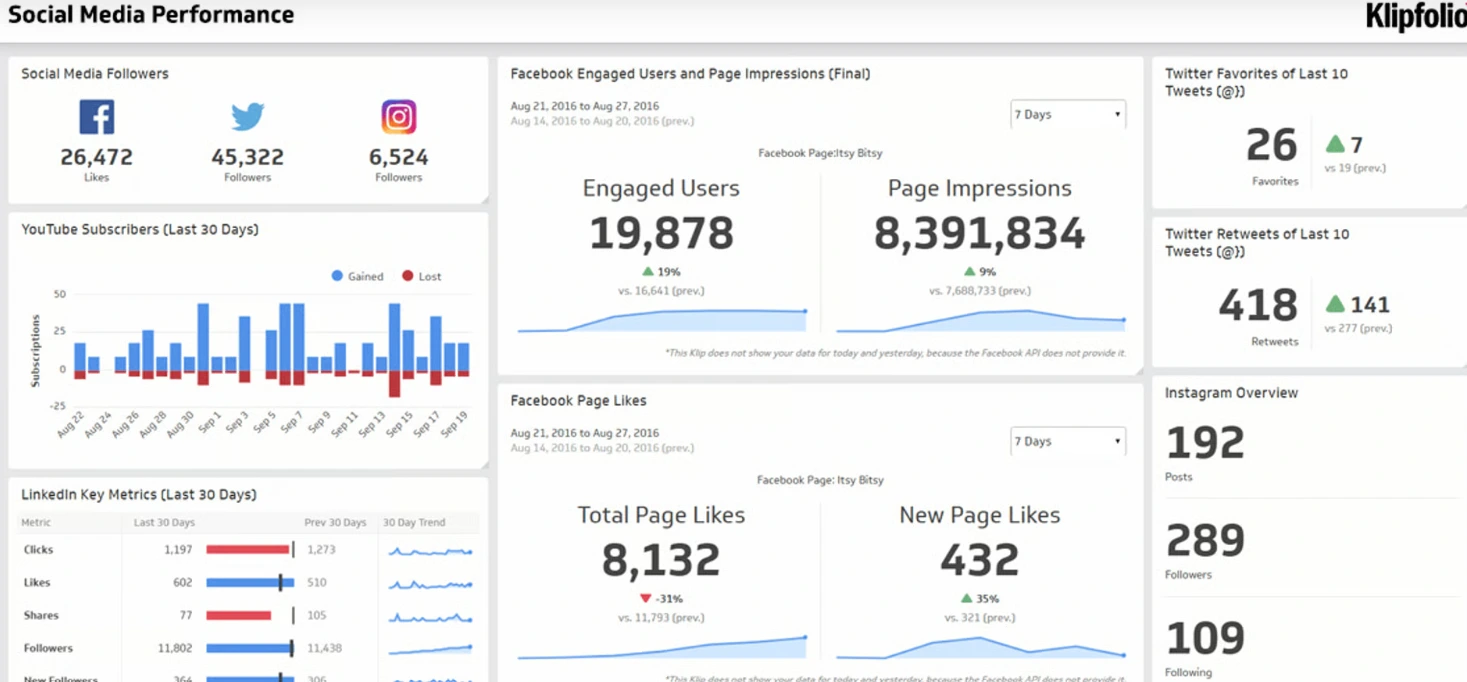The height and width of the screenshot is (682, 1467).
Task: Toggle the Gained series in chart legend
Action: [357, 276]
